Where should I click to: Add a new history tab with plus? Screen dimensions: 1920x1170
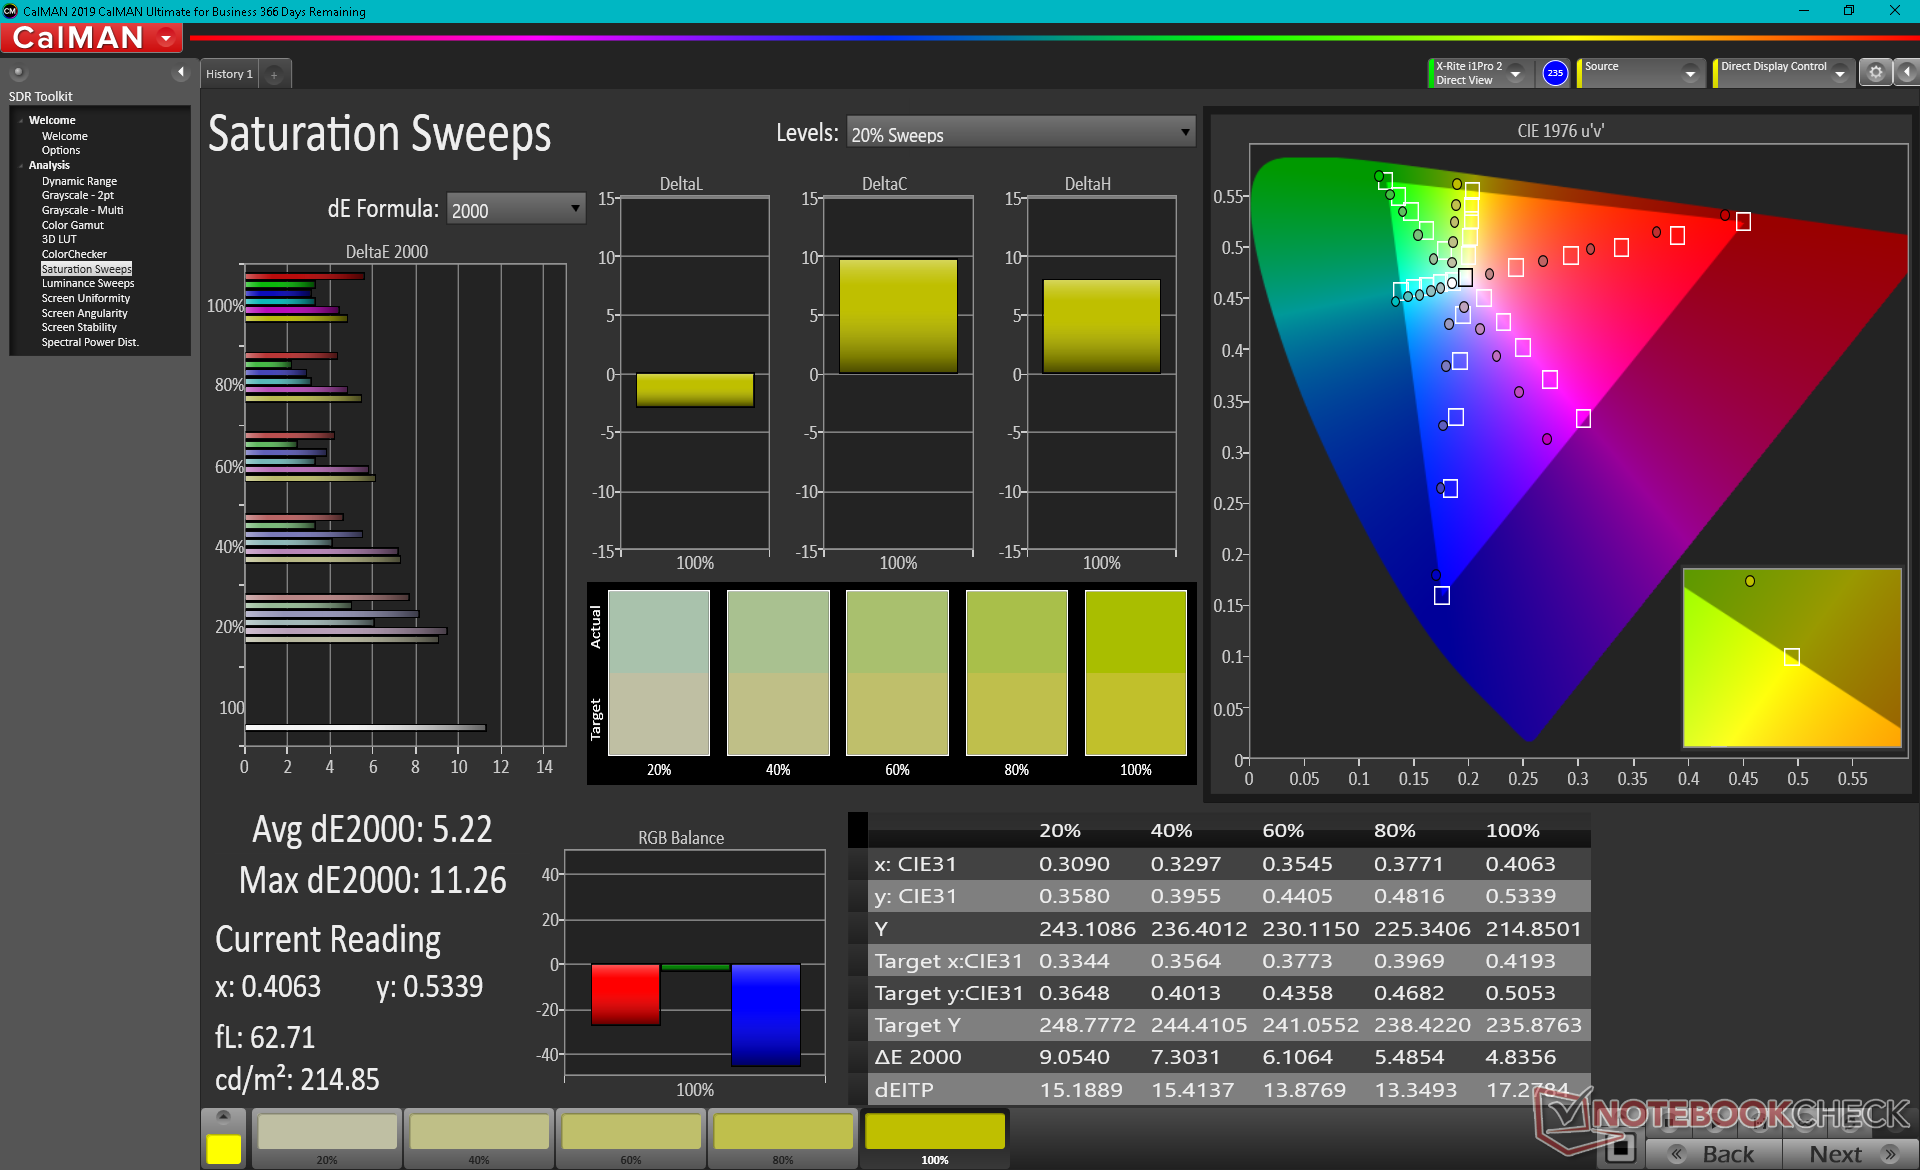pos(274,74)
